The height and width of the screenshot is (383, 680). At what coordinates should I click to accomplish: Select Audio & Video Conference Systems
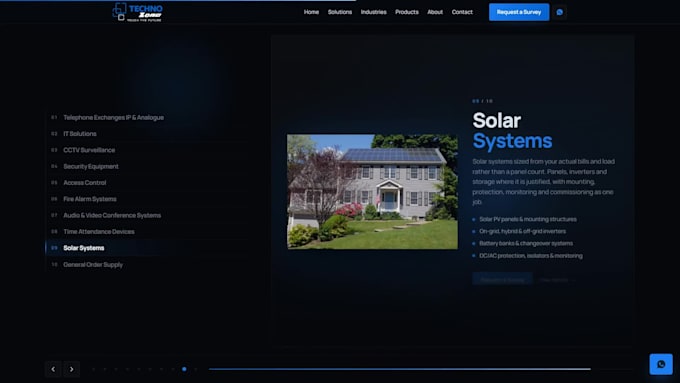tap(147, 215)
